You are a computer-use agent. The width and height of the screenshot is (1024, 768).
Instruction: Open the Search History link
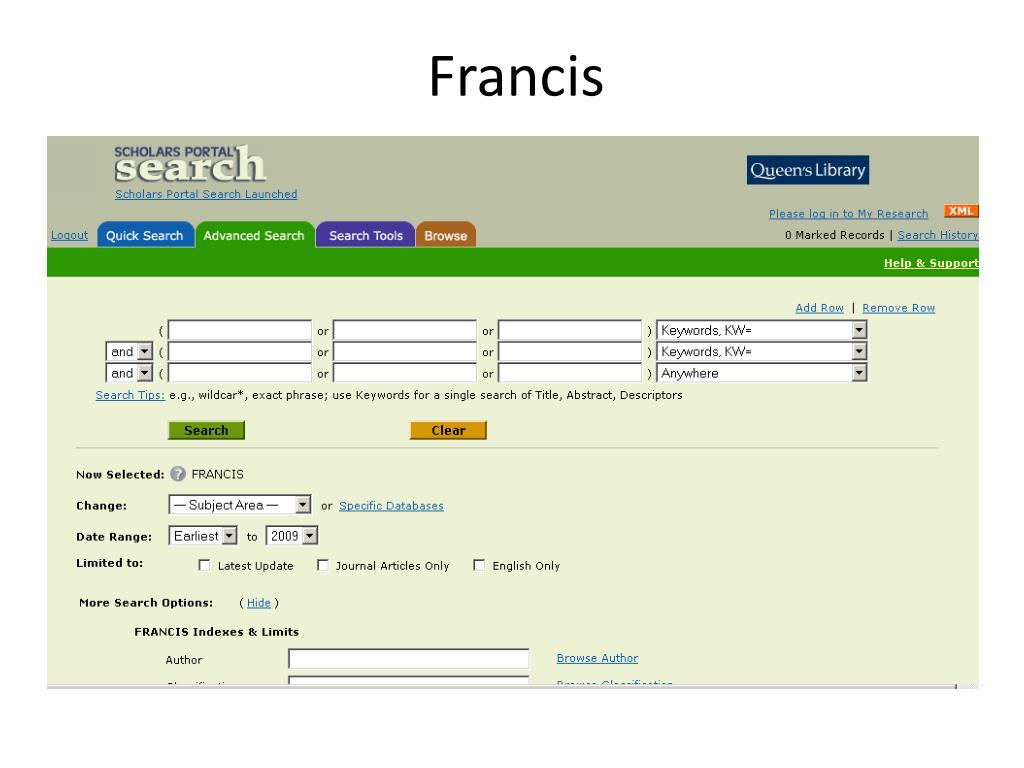(x=938, y=235)
